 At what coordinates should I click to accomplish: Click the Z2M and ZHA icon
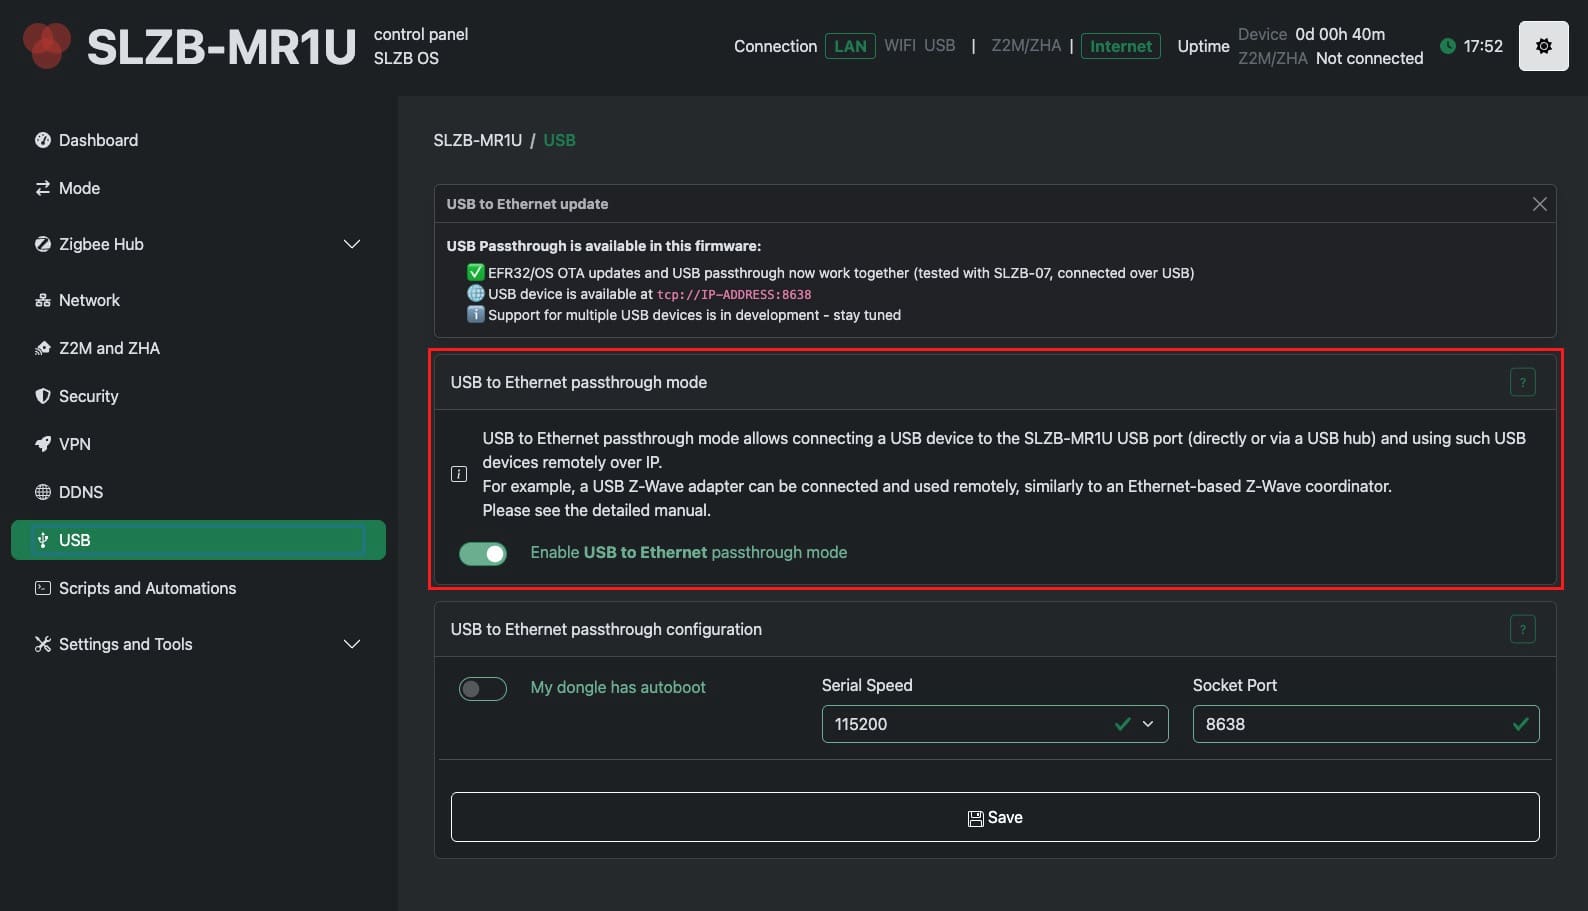coord(42,348)
